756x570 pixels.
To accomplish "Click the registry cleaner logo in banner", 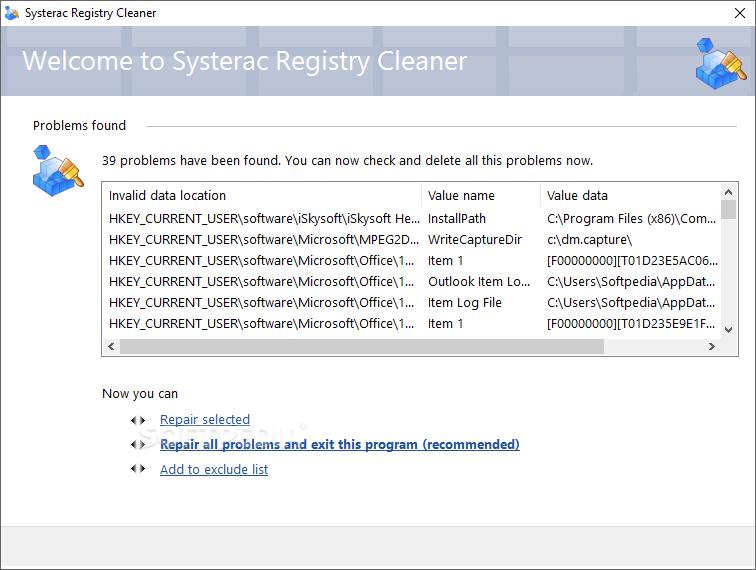I will pyautogui.click(x=721, y=64).
